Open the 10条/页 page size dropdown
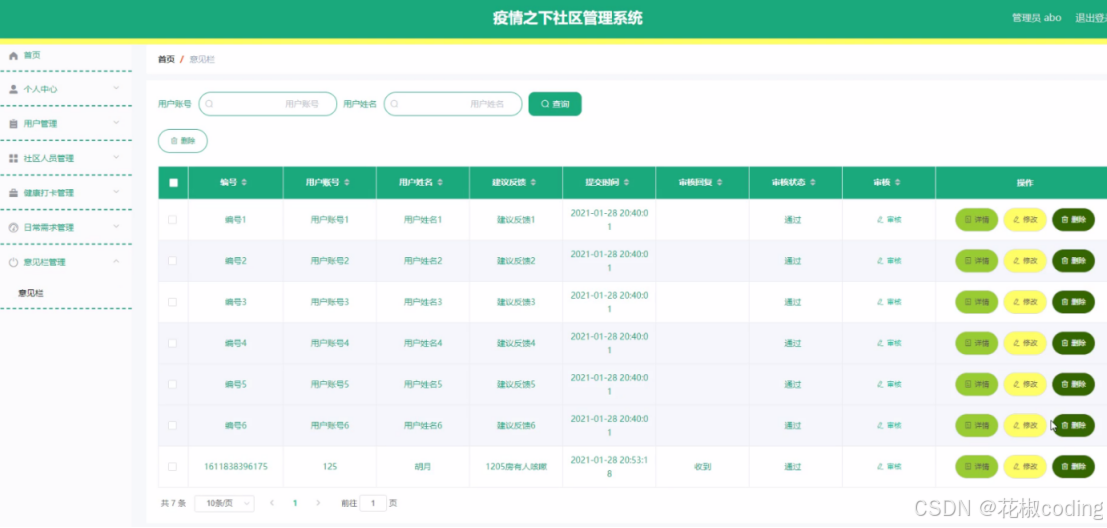This screenshot has width=1107, height=528. [225, 503]
